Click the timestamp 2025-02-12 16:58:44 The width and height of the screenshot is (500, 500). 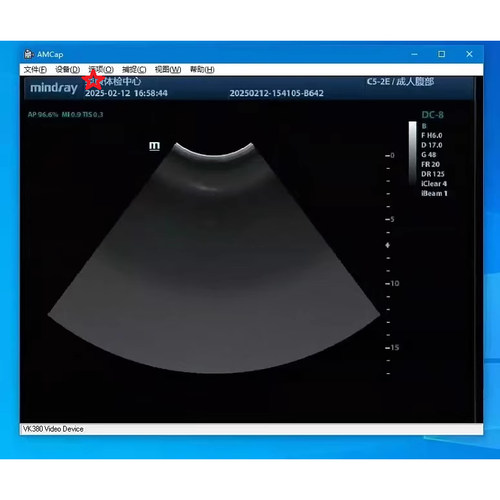(x=126, y=93)
